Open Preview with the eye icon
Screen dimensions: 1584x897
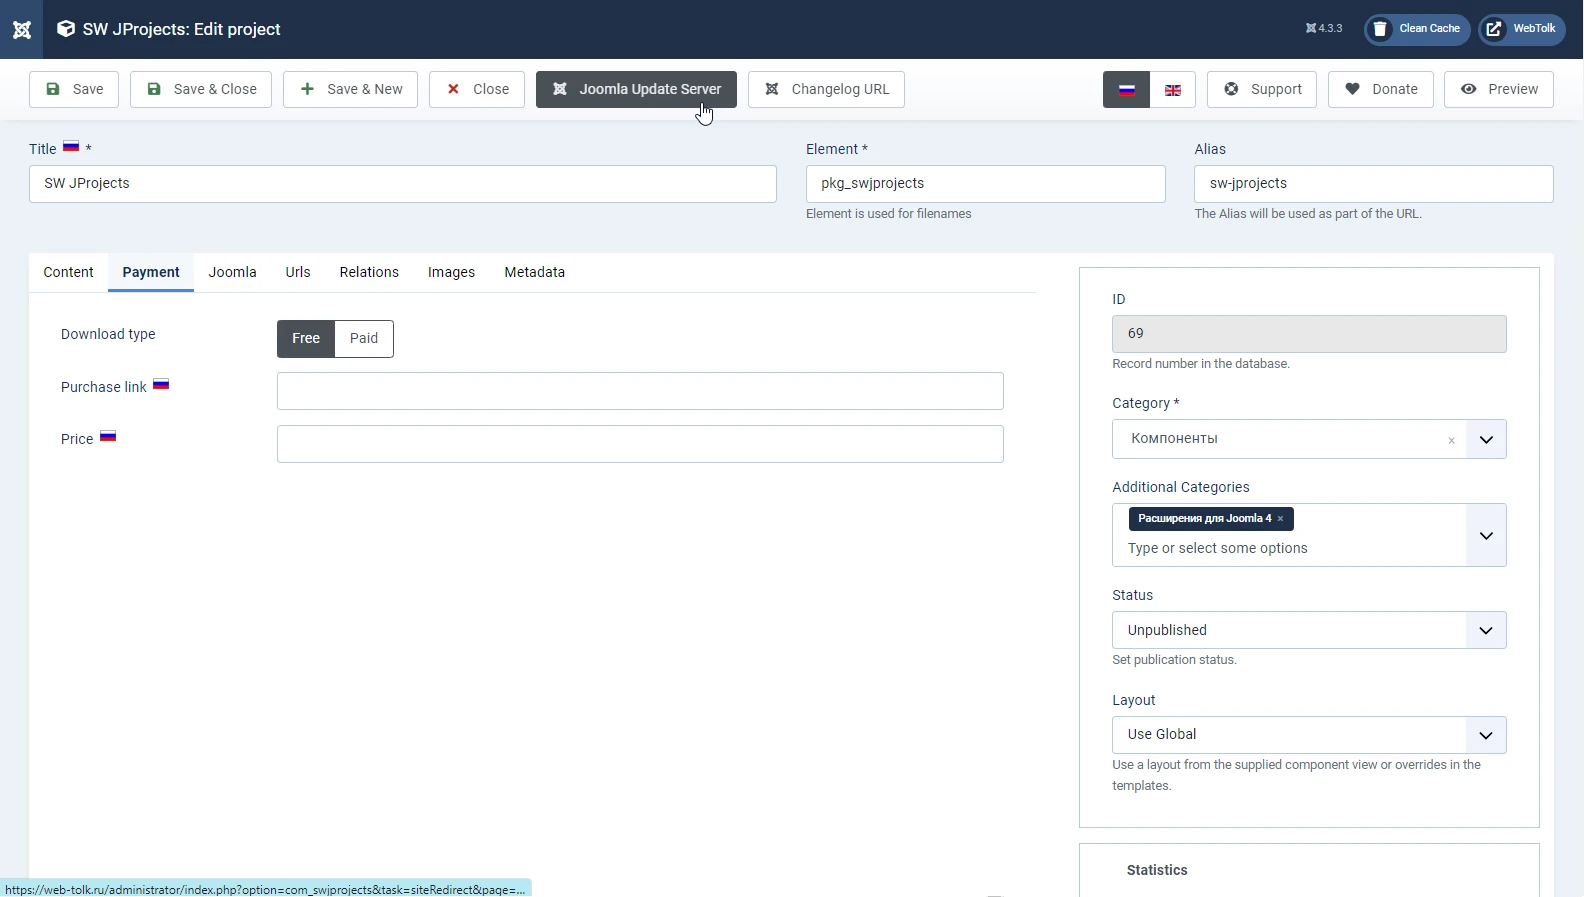coord(1498,90)
